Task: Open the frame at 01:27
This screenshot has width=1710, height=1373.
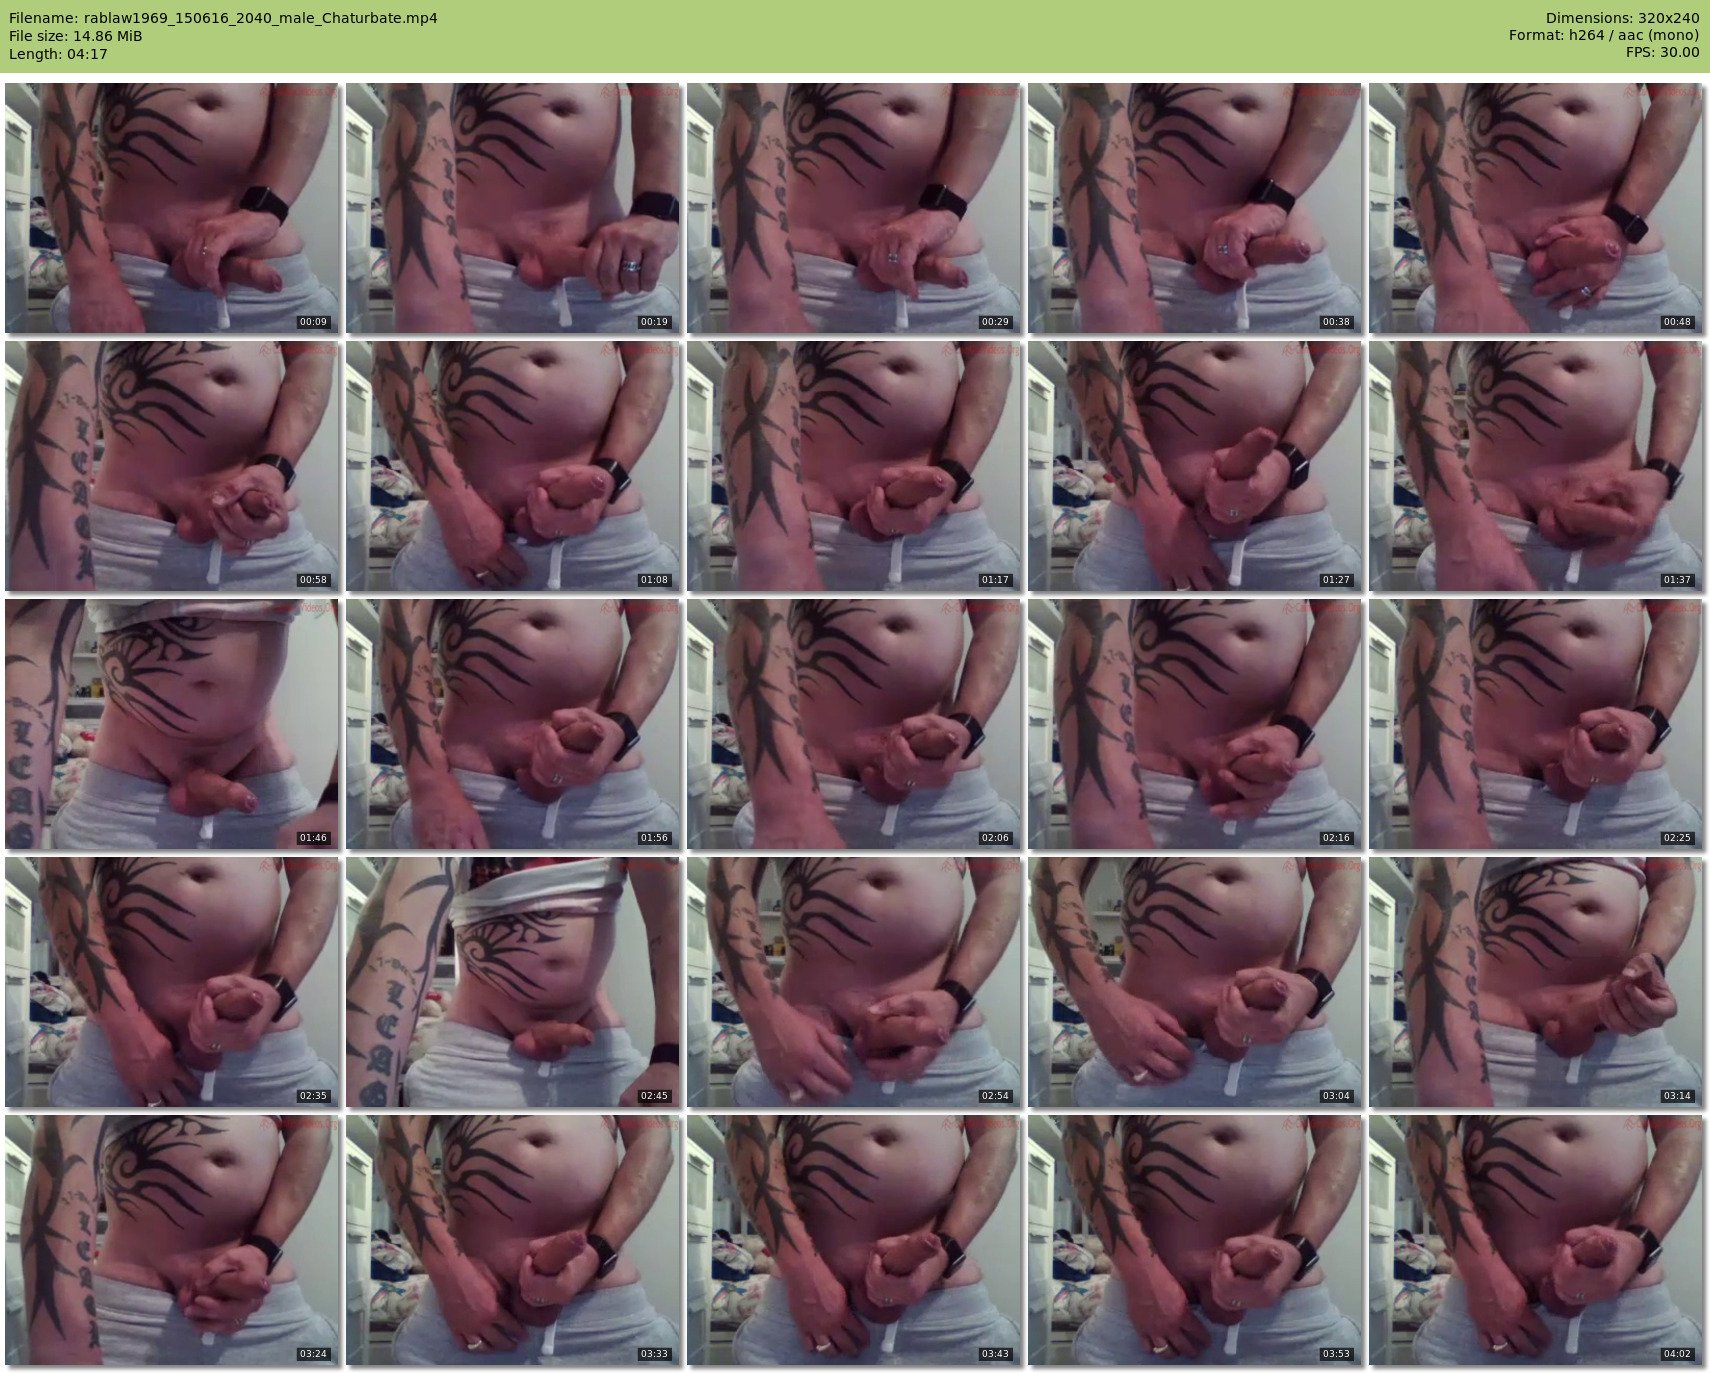Action: (1195, 466)
